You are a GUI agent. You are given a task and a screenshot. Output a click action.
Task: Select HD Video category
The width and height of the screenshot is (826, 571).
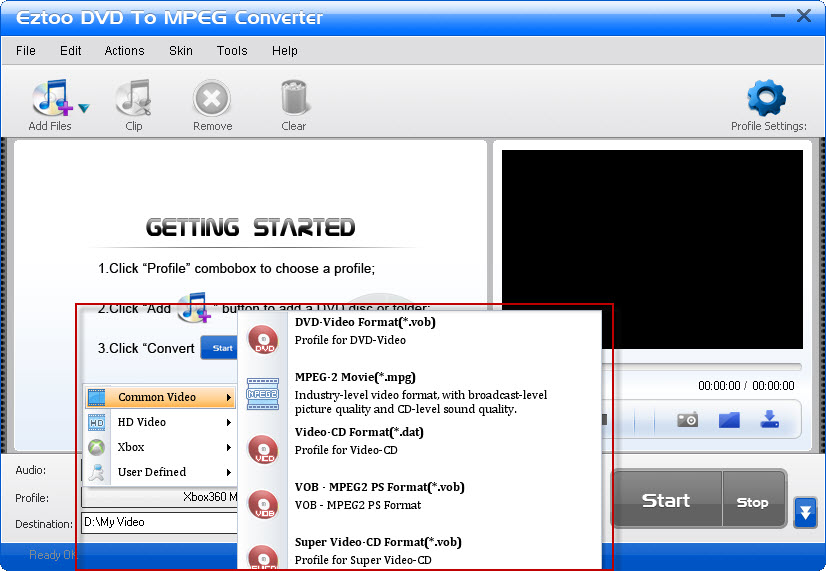click(x=160, y=422)
